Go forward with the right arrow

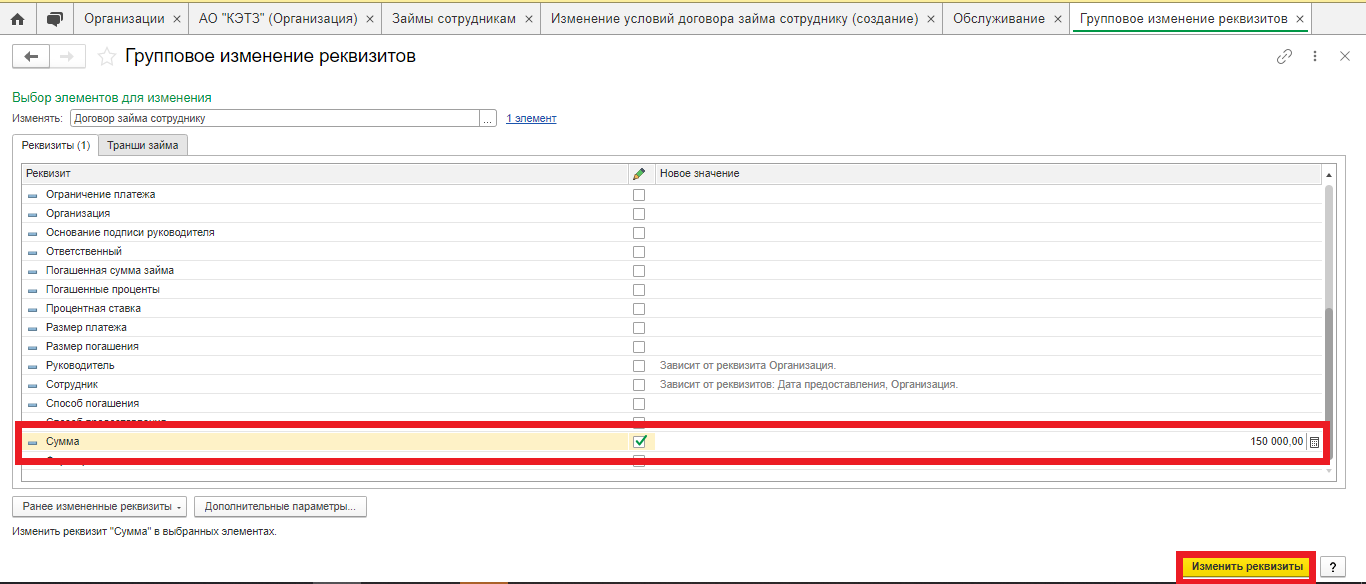pyautogui.click(x=67, y=57)
